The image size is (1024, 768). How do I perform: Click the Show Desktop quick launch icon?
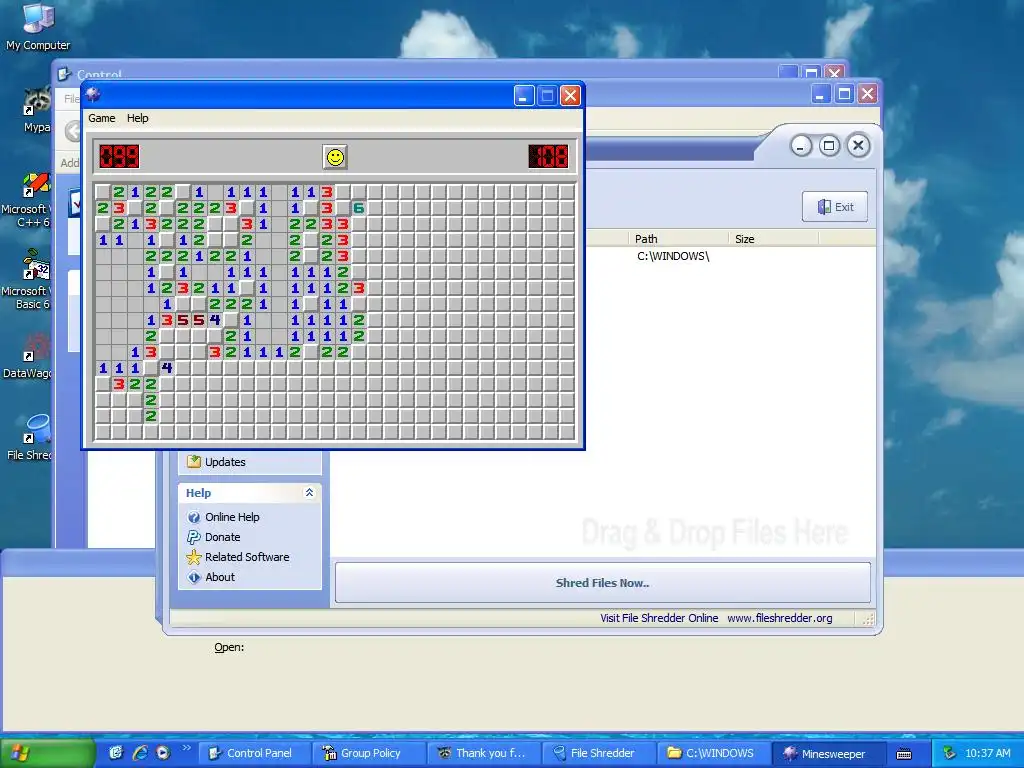pos(116,753)
